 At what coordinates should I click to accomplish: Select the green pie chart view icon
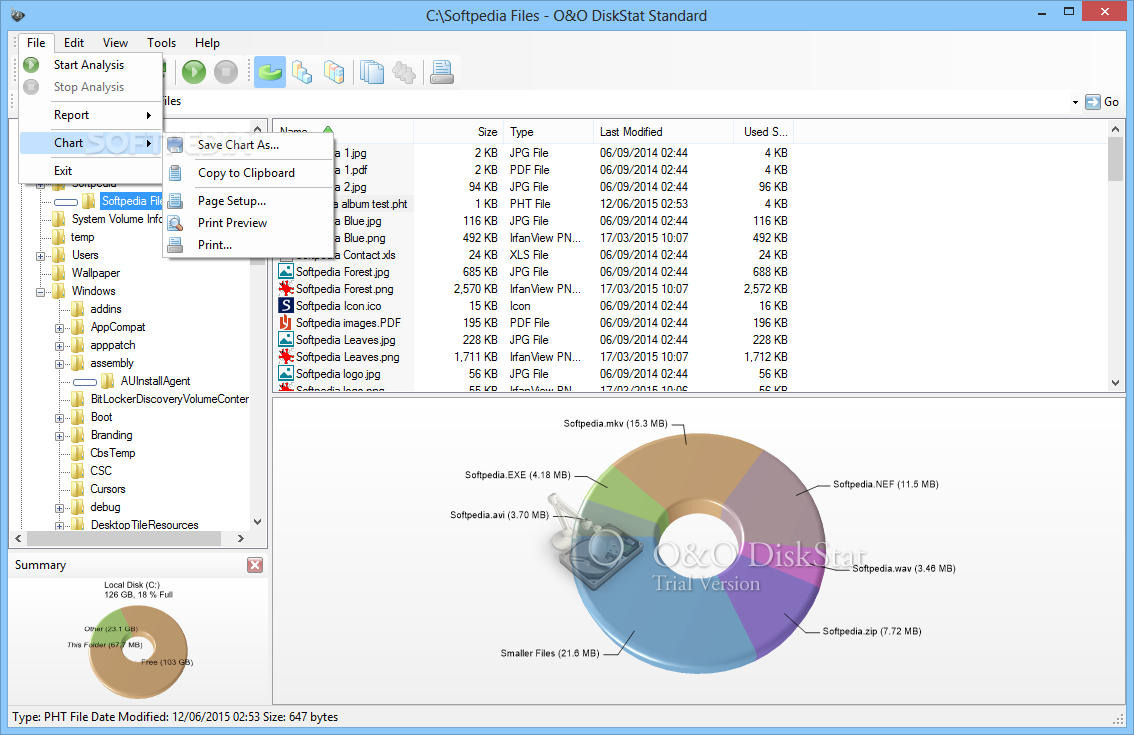pyautogui.click(x=270, y=72)
